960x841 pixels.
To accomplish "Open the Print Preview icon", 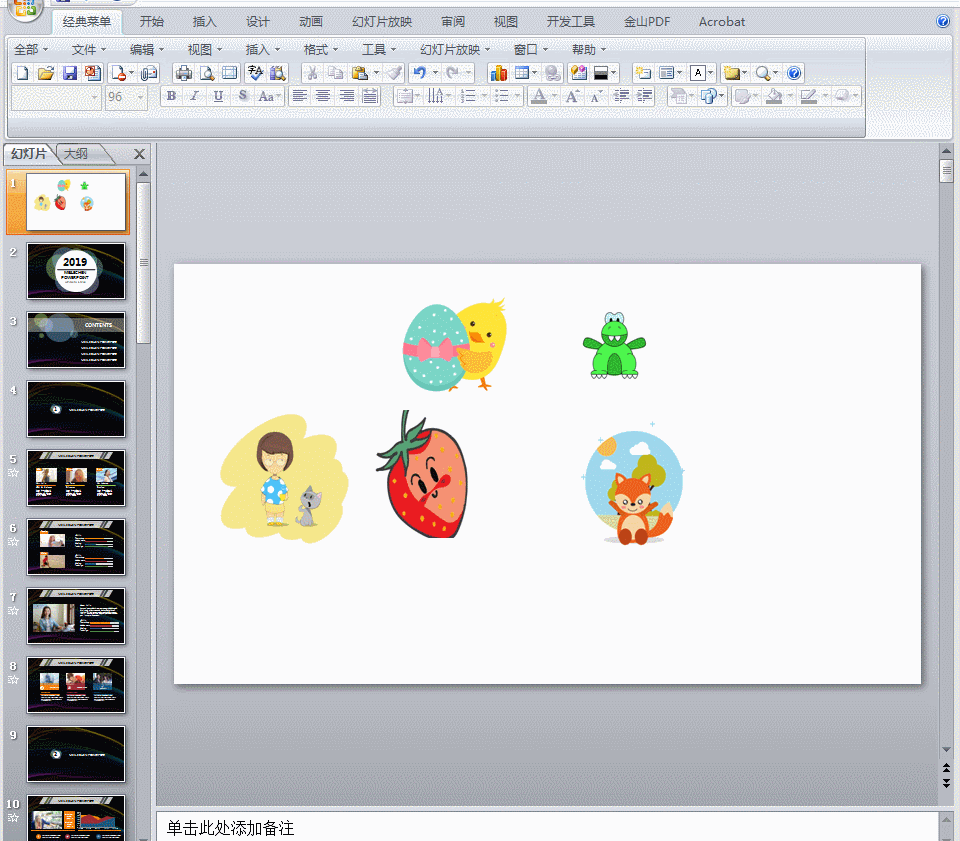I will click(x=206, y=72).
